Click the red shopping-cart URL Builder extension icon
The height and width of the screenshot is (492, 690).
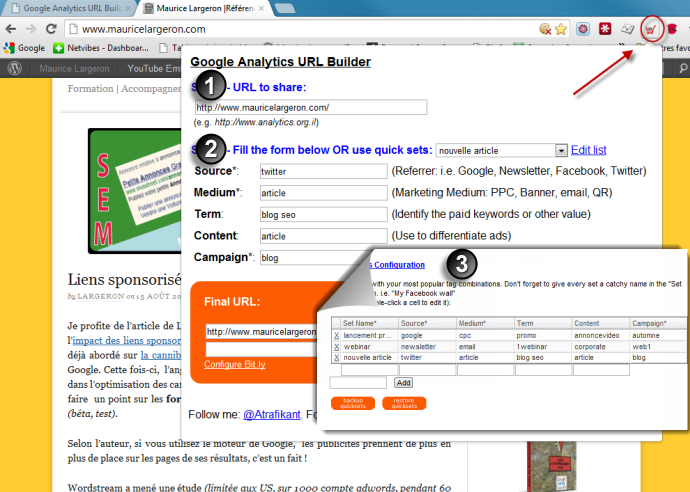click(650, 29)
